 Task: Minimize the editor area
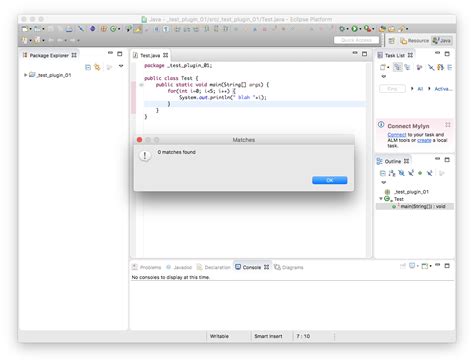(x=355, y=53)
